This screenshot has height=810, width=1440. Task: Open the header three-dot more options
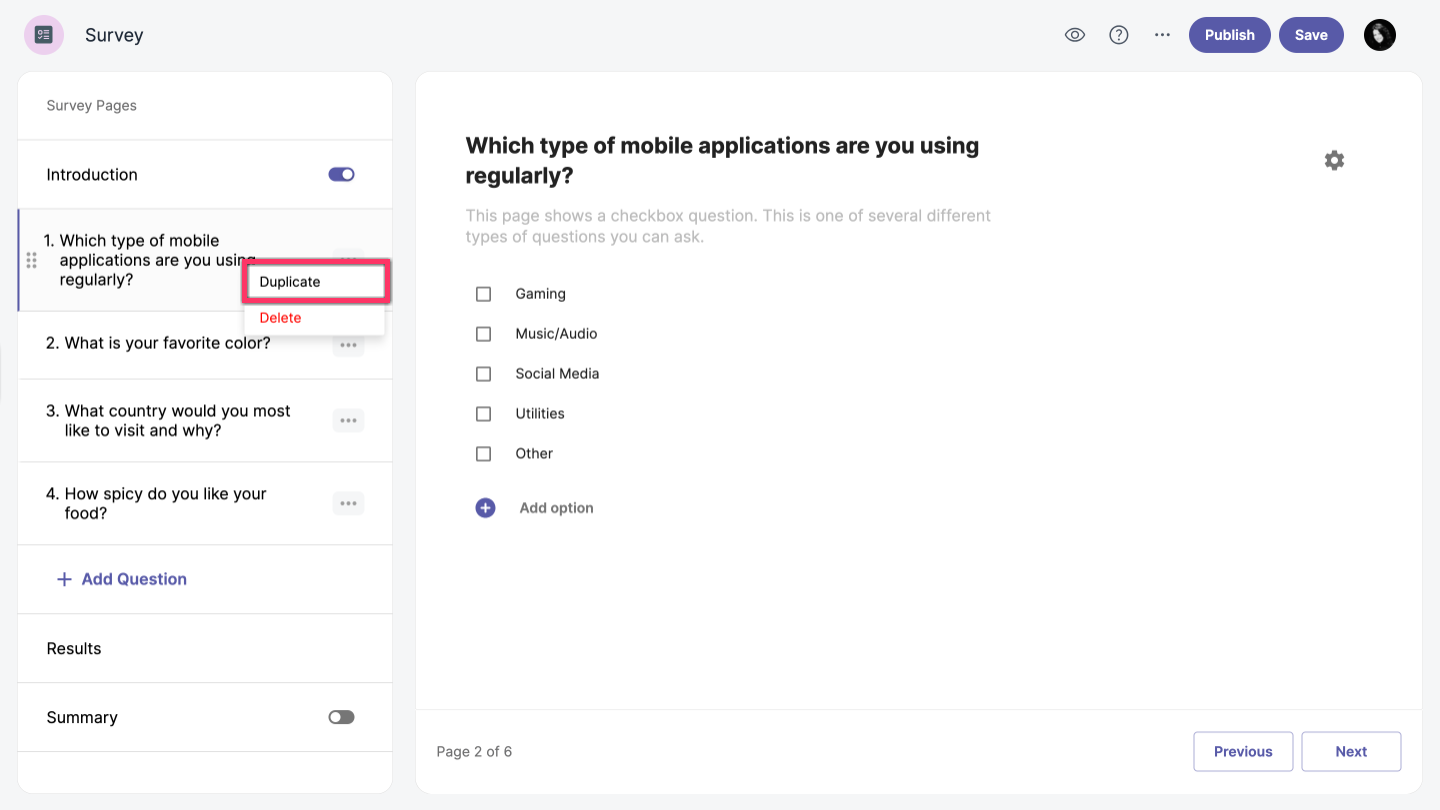coord(1162,35)
